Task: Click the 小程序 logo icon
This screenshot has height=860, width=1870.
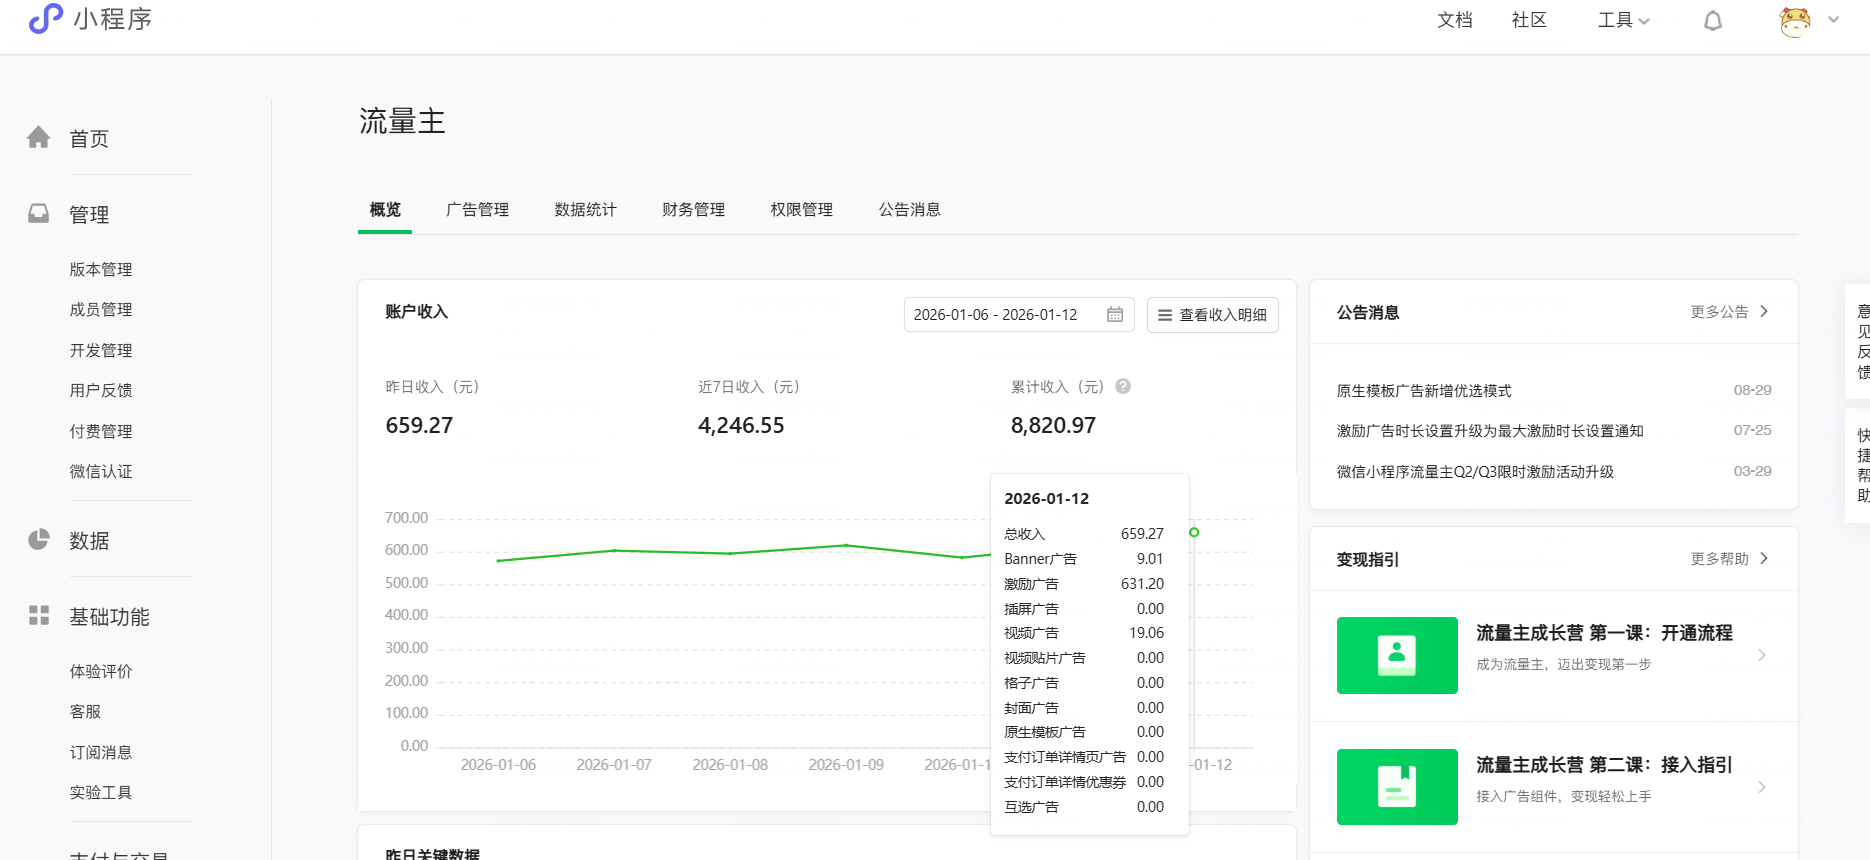Action: [x=46, y=18]
